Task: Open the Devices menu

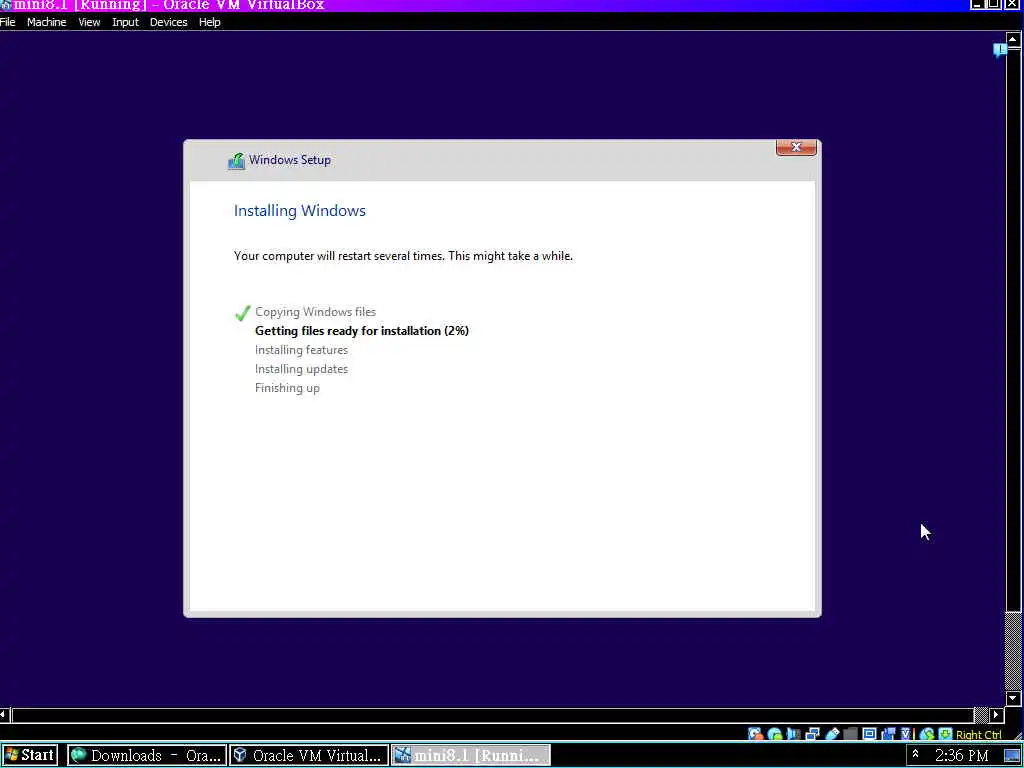Action: [x=168, y=22]
